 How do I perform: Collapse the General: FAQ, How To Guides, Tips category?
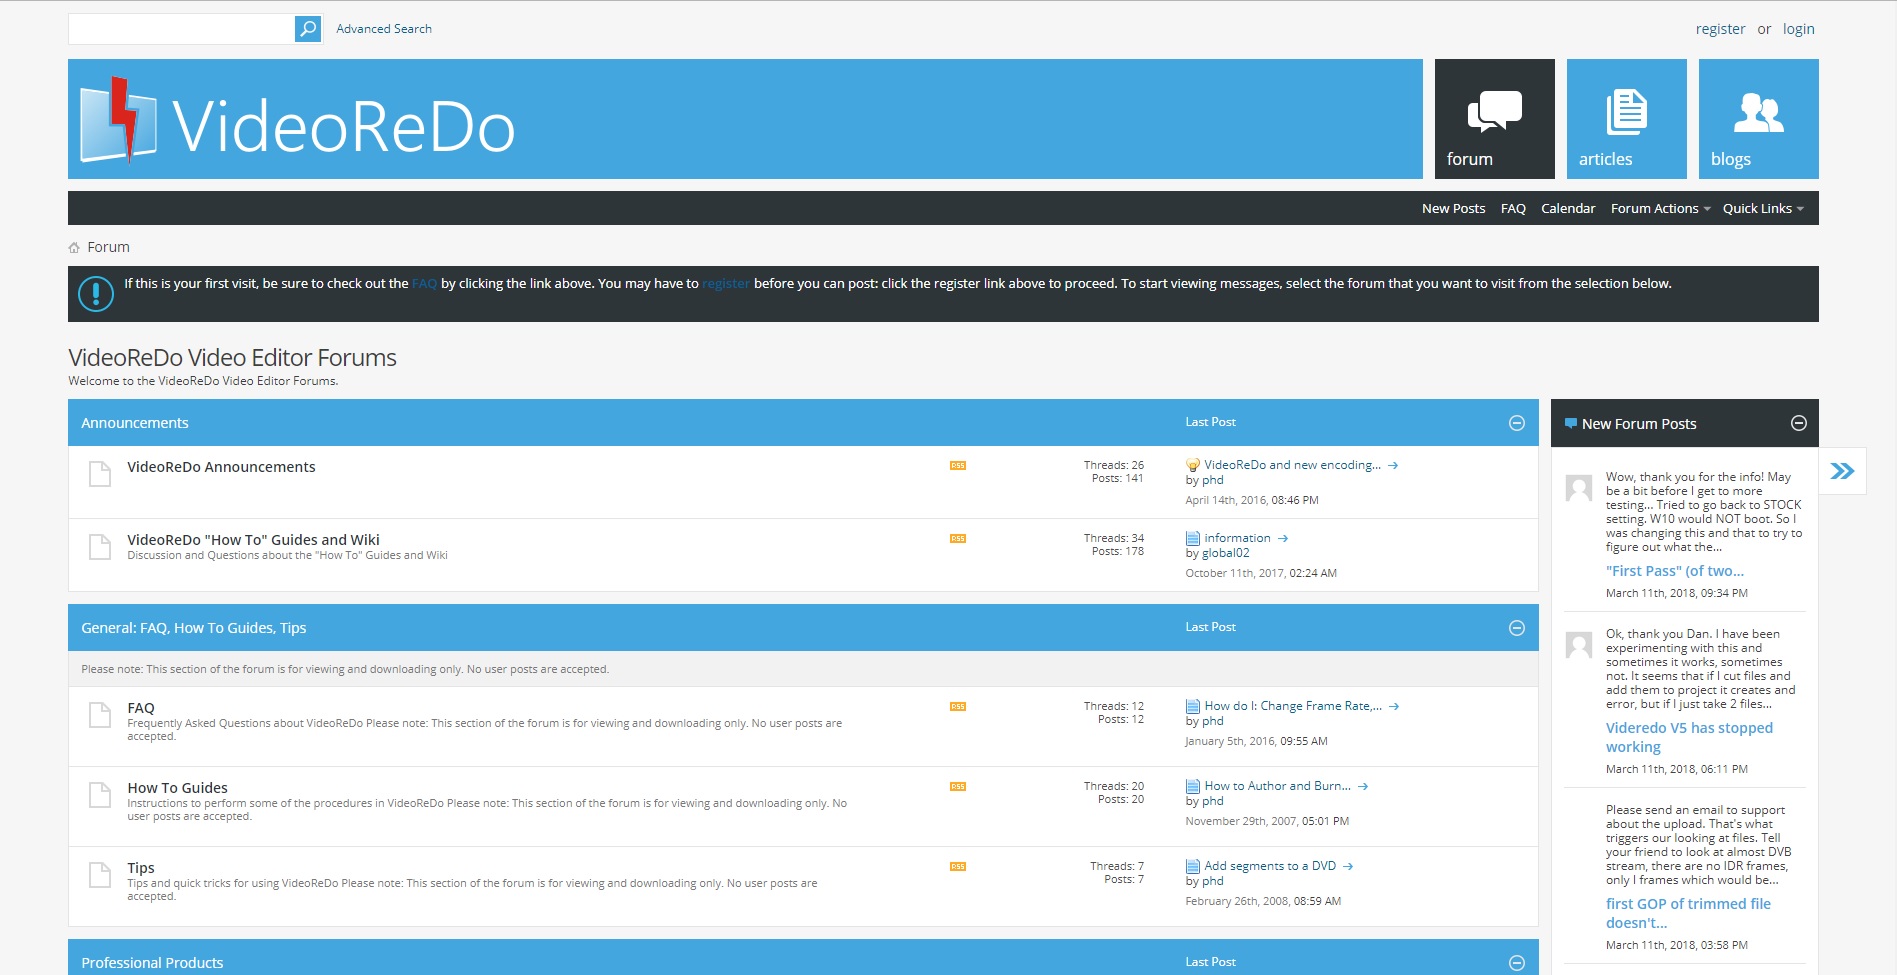(x=1517, y=628)
